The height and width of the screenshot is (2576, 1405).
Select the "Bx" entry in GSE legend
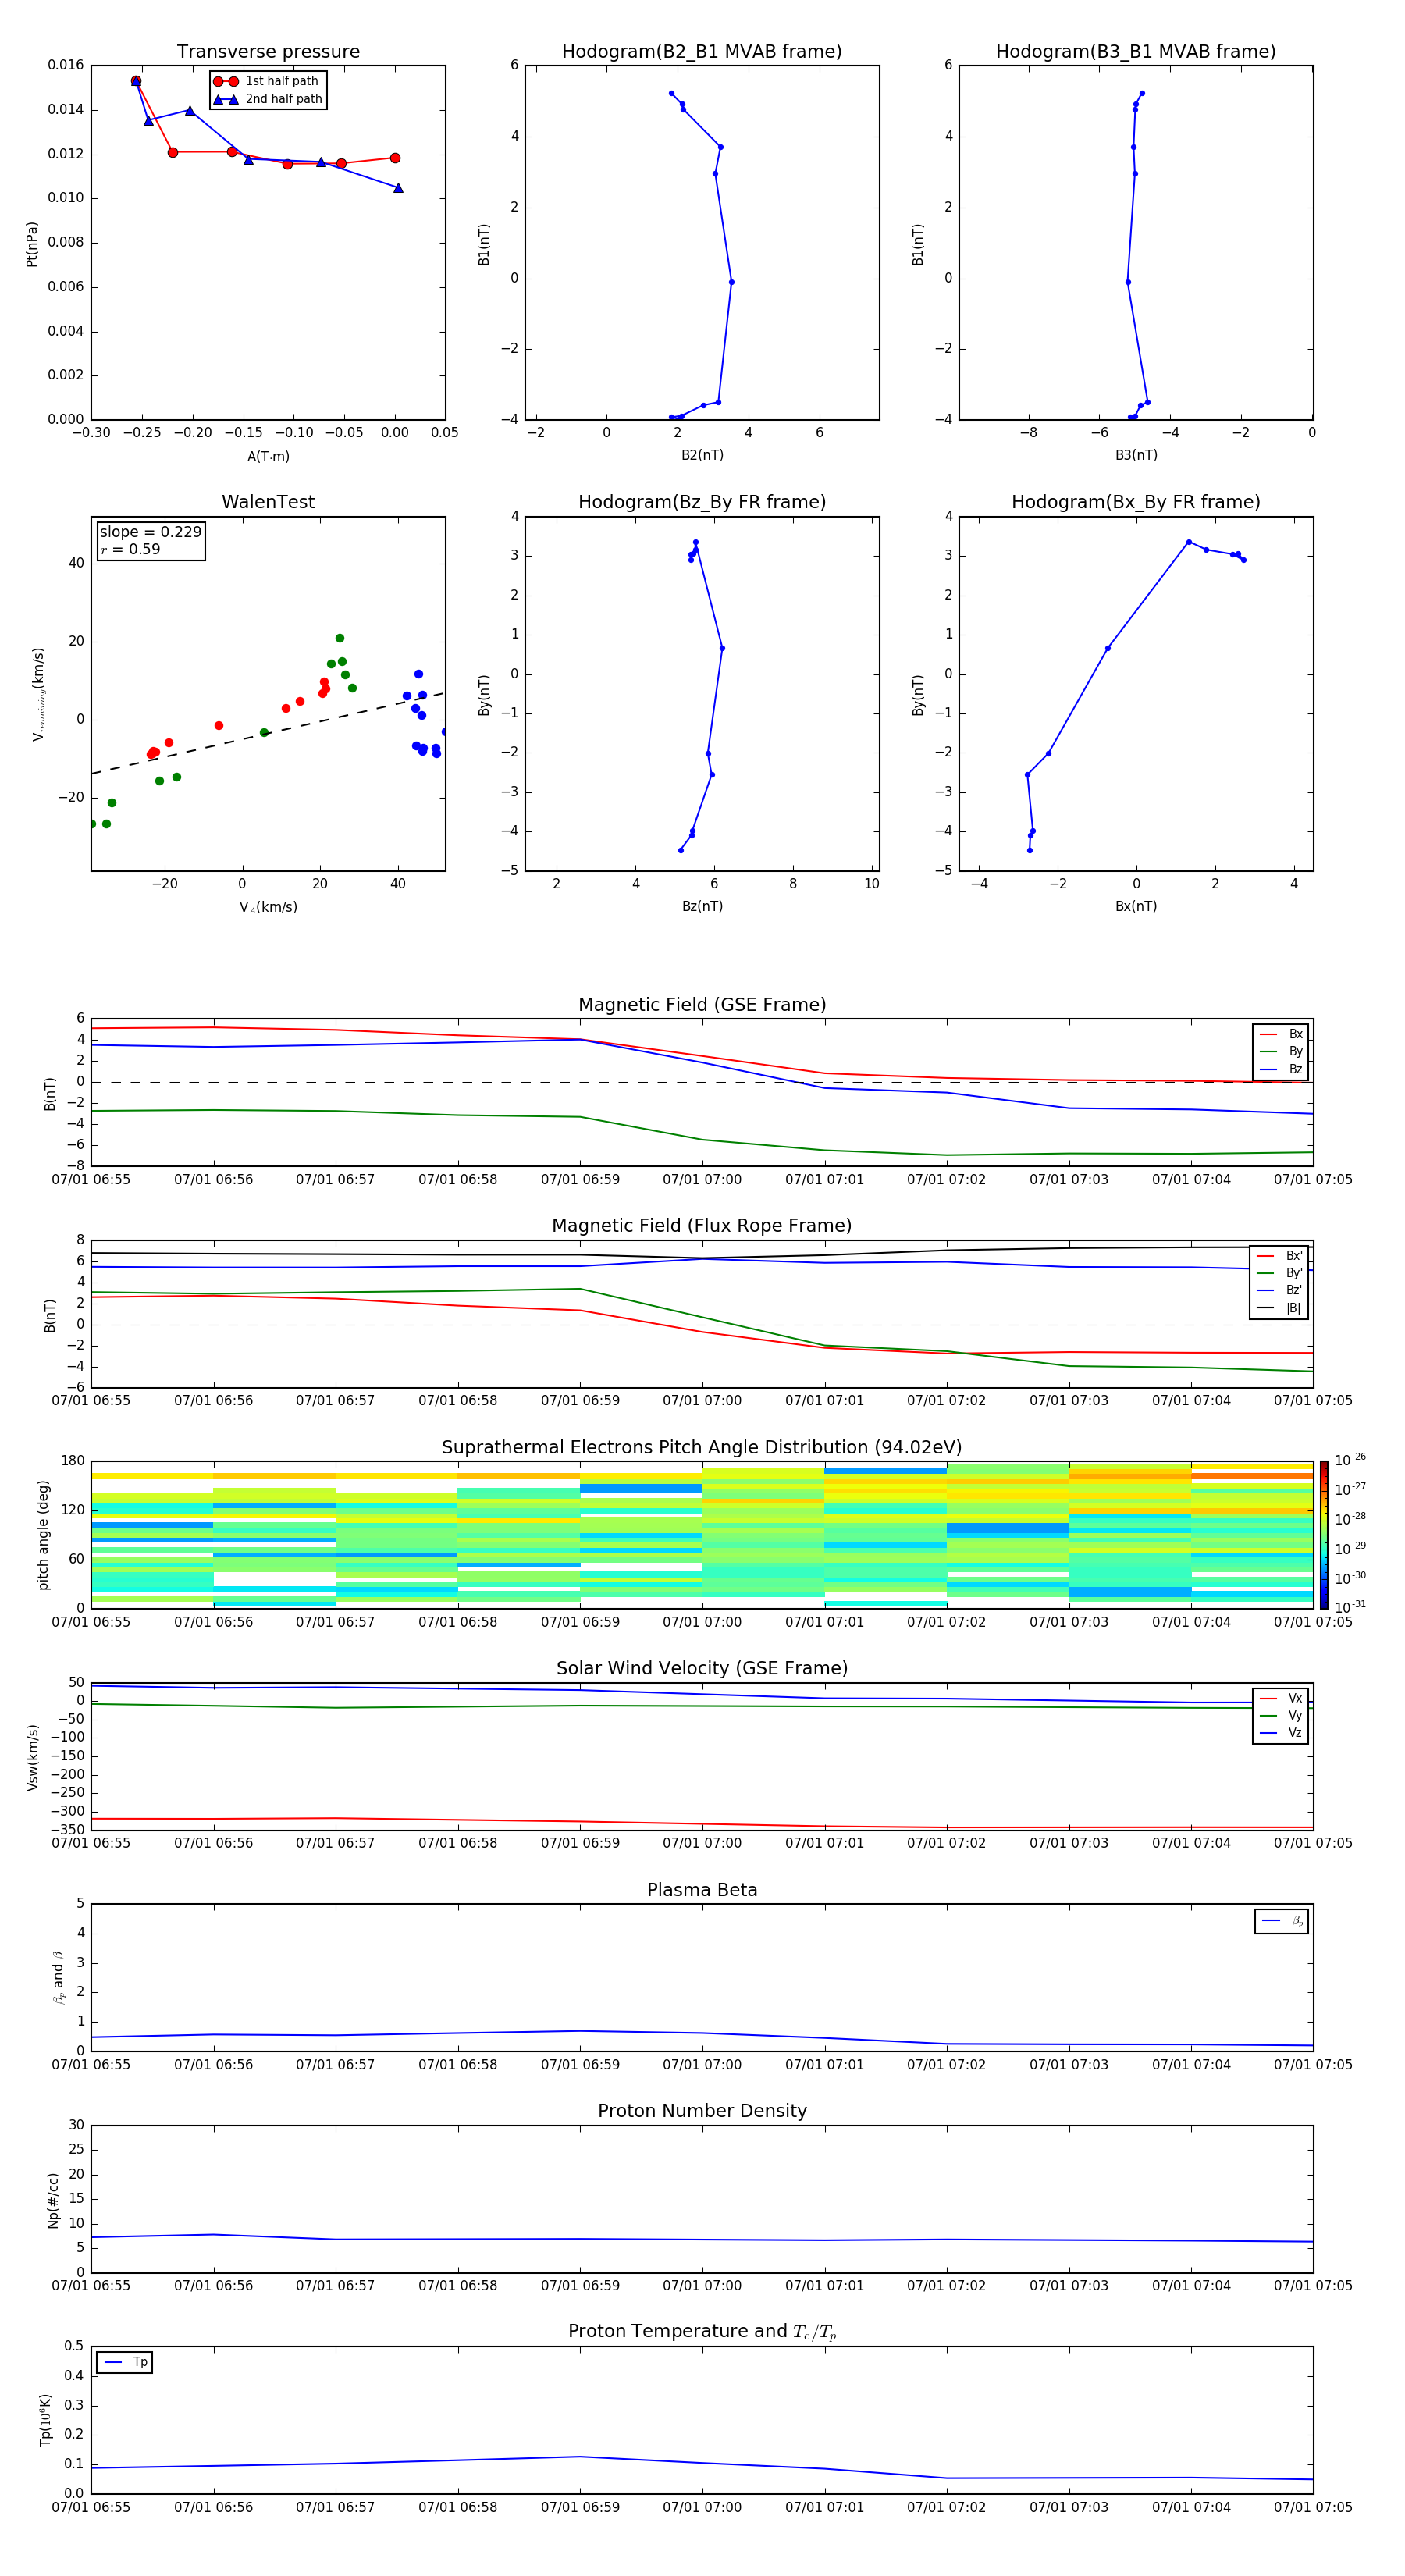1281,1034
